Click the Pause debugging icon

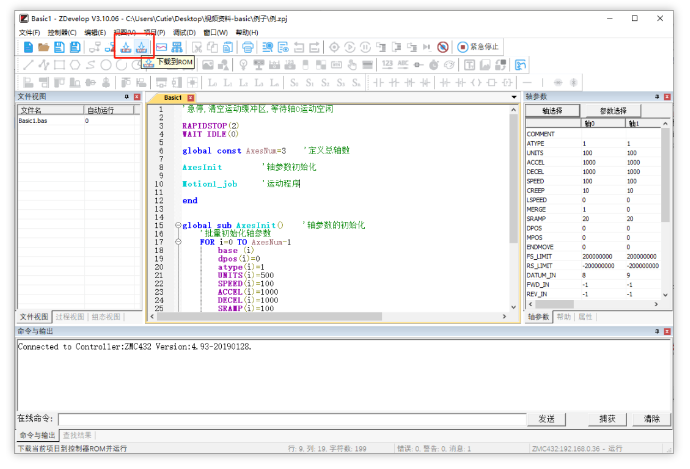365,47
